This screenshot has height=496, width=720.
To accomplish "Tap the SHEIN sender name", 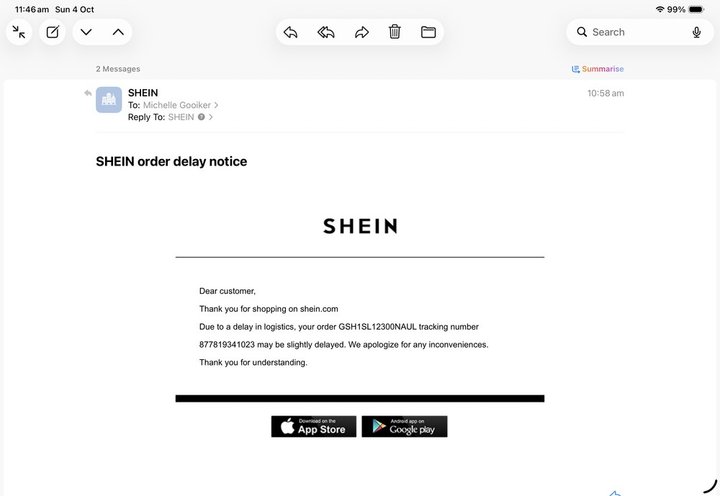I will pyautogui.click(x=143, y=93).
